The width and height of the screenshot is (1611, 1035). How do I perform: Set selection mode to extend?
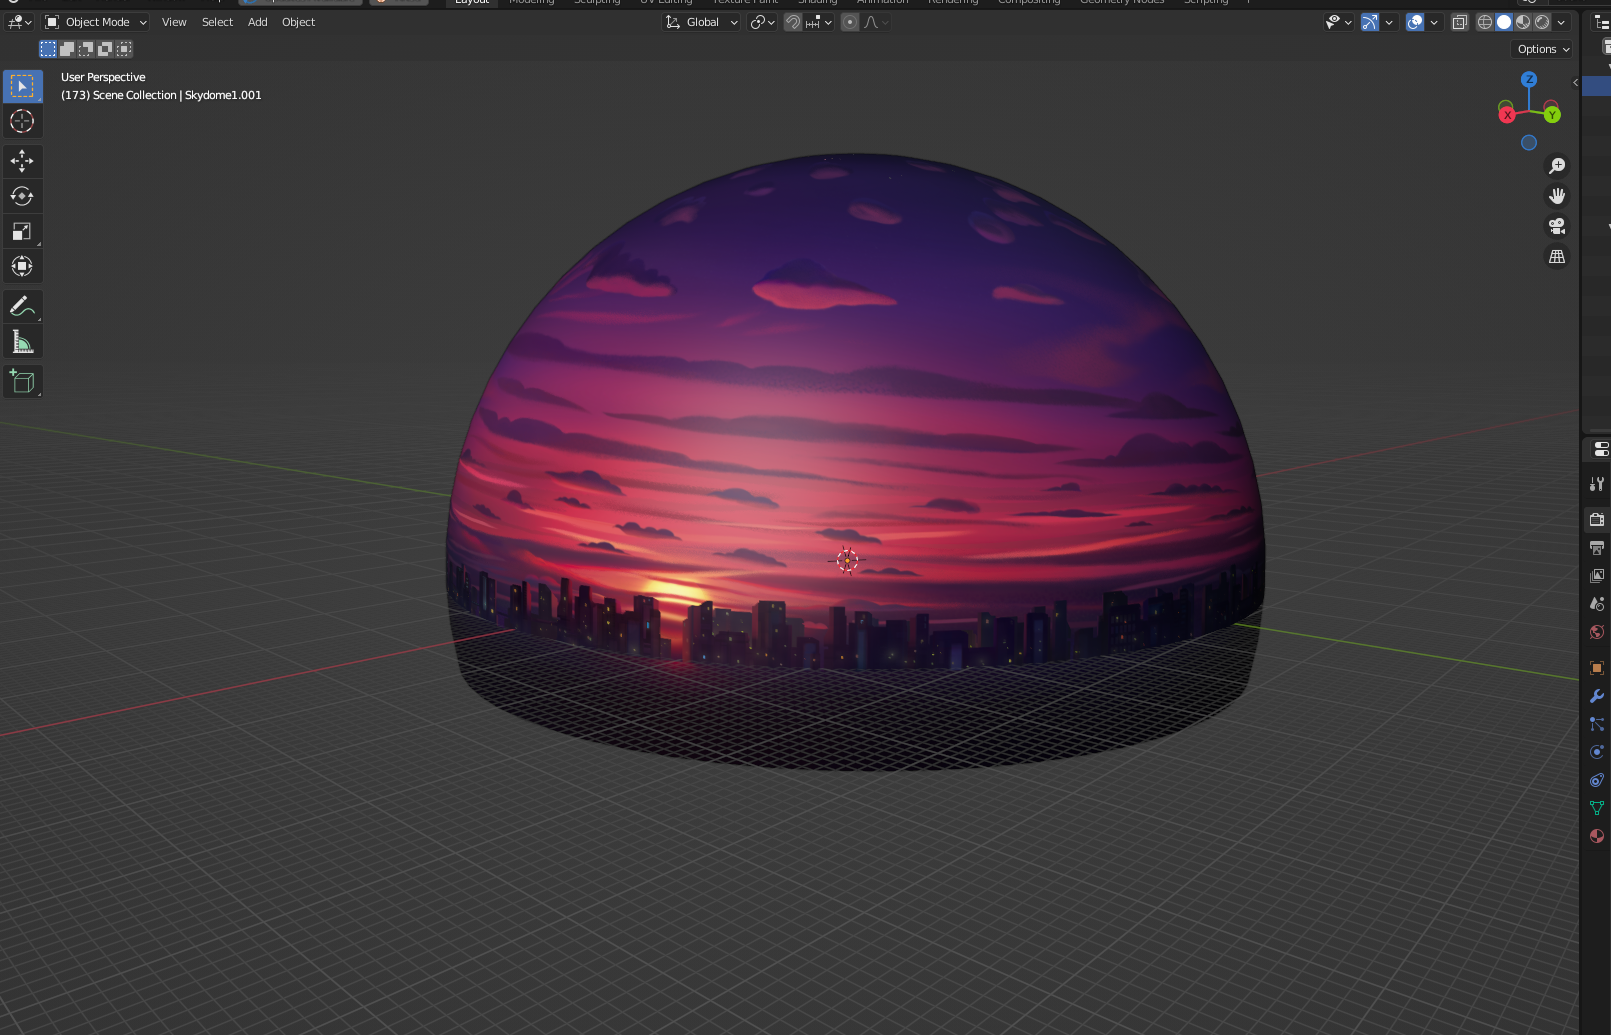point(67,49)
